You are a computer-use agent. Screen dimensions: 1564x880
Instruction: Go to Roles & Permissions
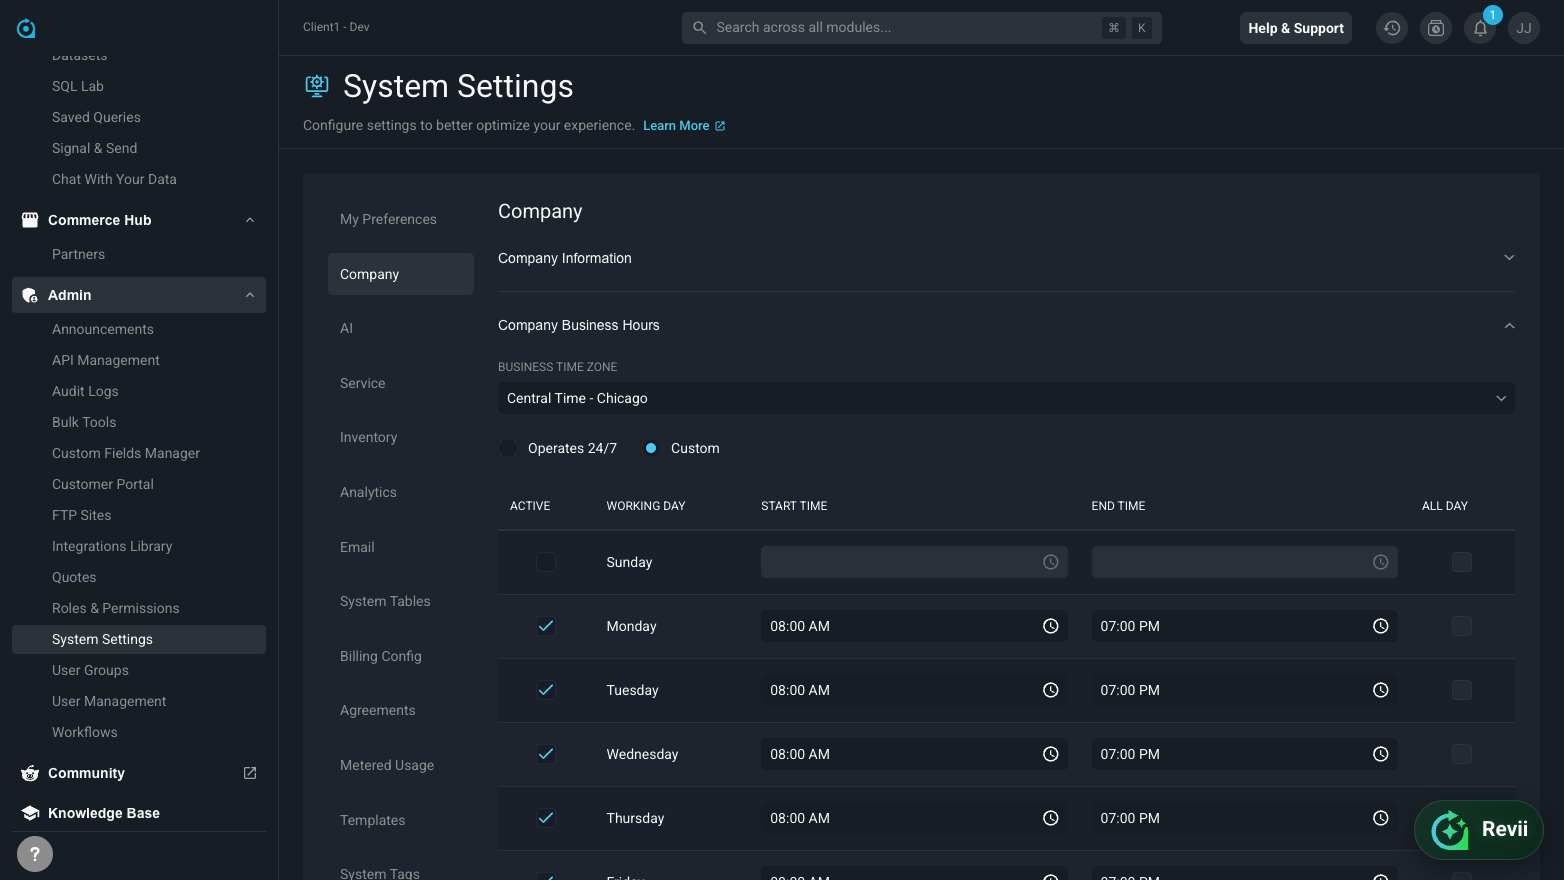[116, 608]
